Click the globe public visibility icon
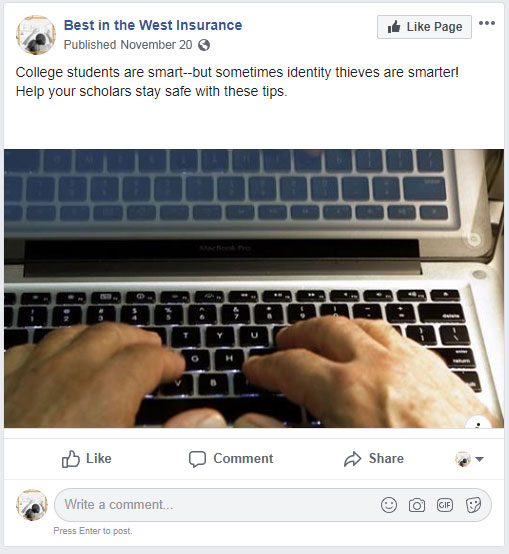Screen dimensions: 509x554 point(204,45)
